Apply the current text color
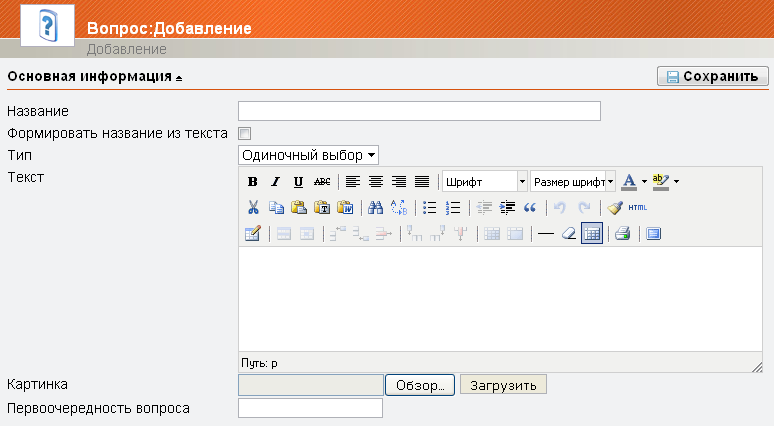This screenshot has width=774, height=426. point(629,182)
